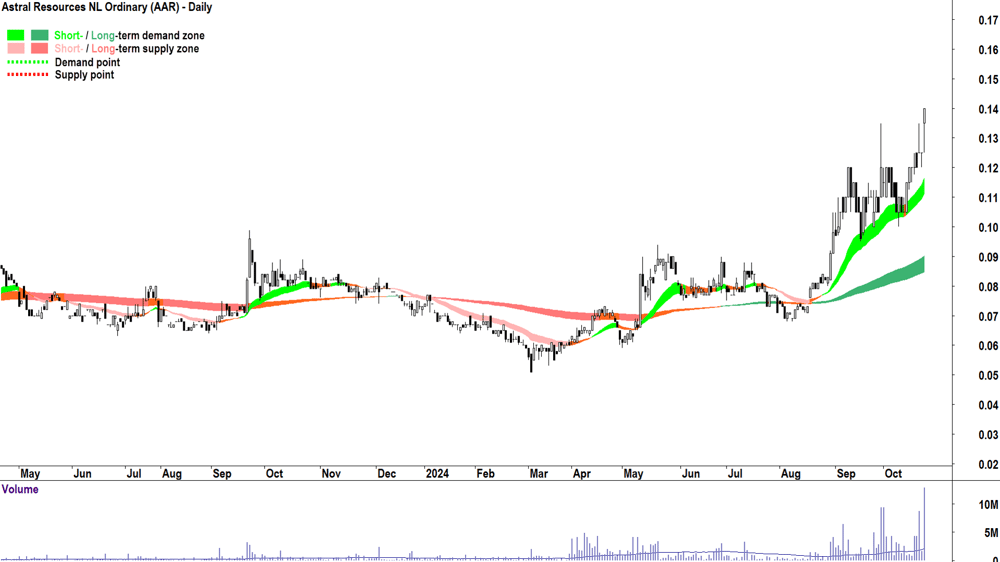Viewport: 1000px width, 562px height.
Task: Click the 0.04 price axis label
Action: click(x=988, y=405)
